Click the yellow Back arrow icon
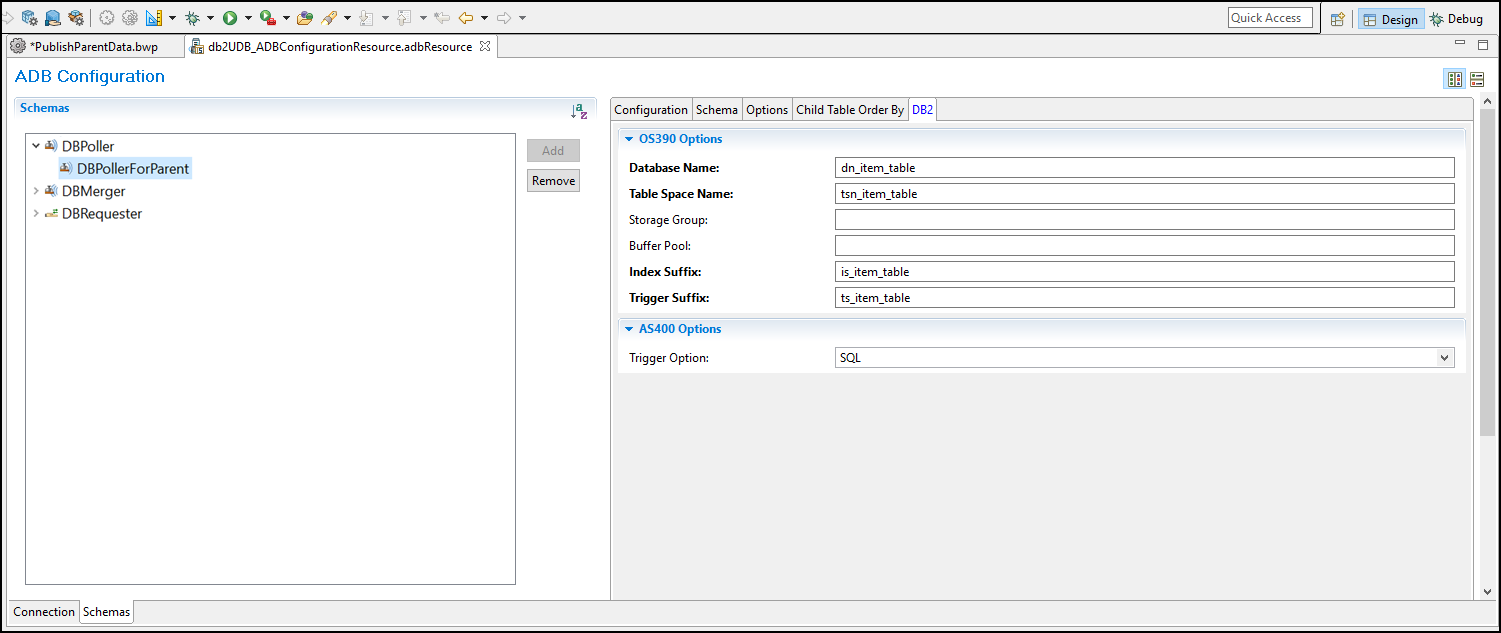Viewport: 1501px width, 633px height. 466,18
